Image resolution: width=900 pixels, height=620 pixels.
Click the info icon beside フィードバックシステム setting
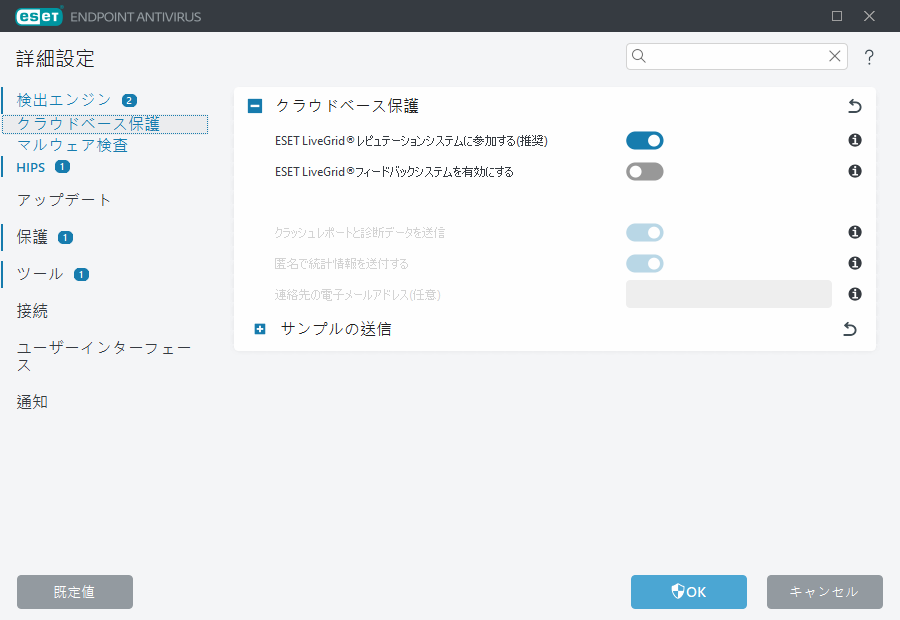854,171
